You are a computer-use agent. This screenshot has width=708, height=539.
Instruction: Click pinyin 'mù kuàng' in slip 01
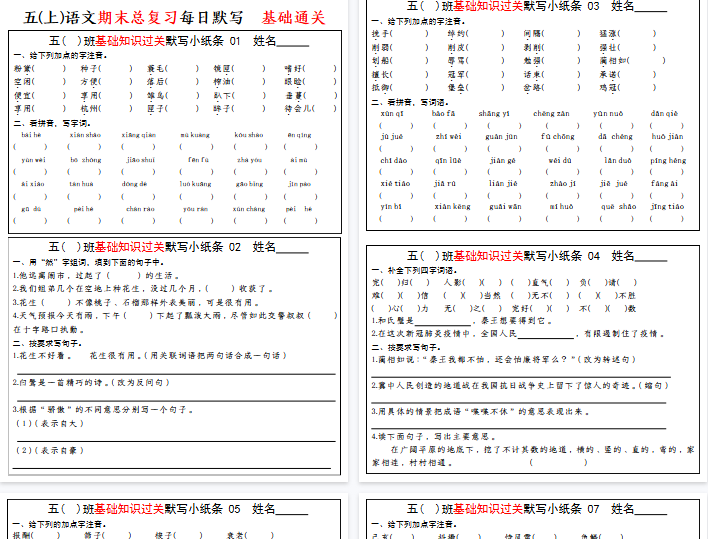[x=195, y=135]
